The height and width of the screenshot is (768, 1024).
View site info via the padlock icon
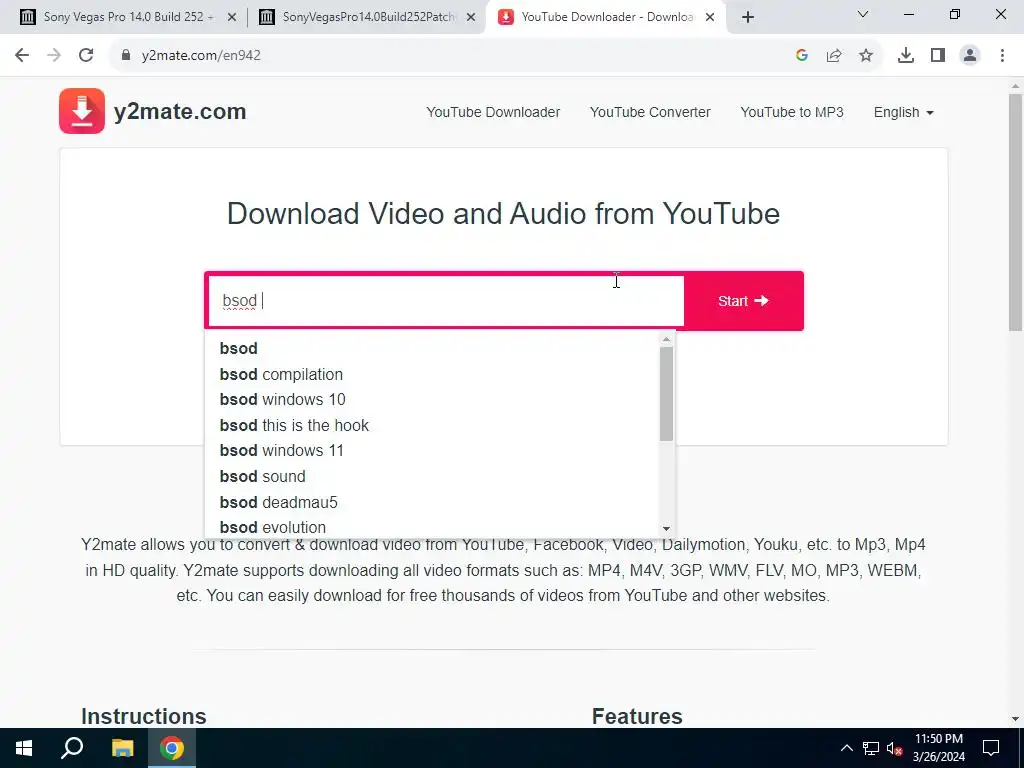[126, 56]
